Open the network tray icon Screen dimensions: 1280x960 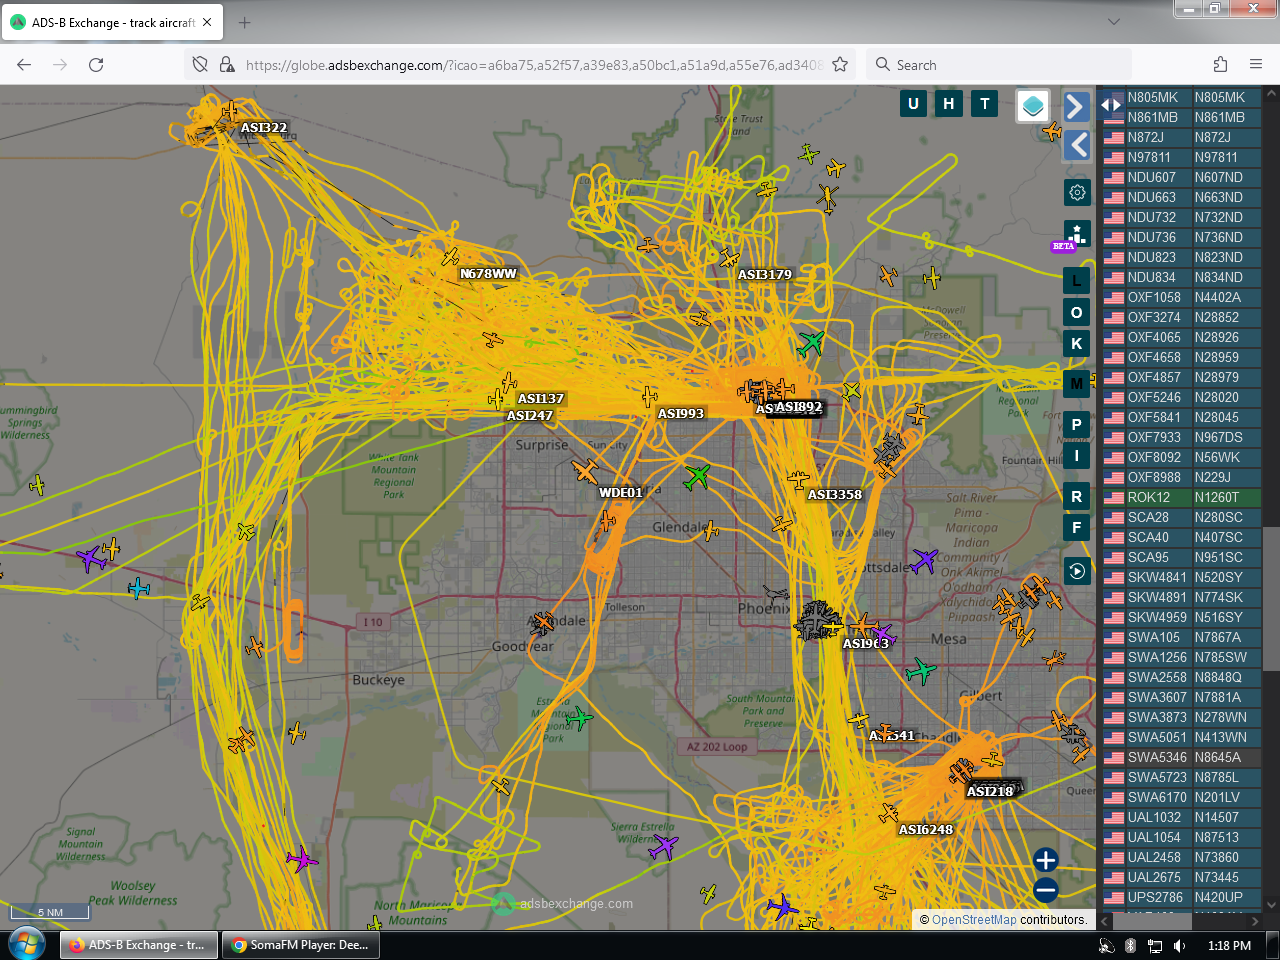pyautogui.click(x=1155, y=945)
